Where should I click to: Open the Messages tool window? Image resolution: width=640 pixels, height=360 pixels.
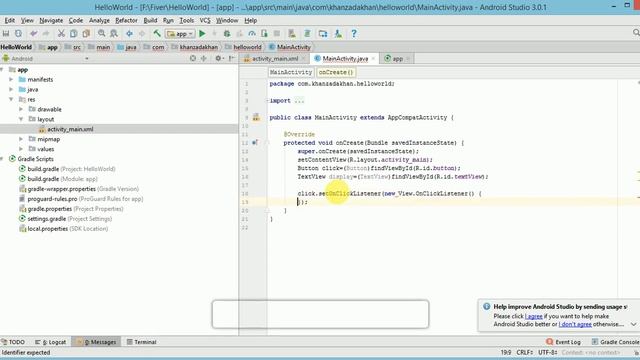click(x=96, y=342)
